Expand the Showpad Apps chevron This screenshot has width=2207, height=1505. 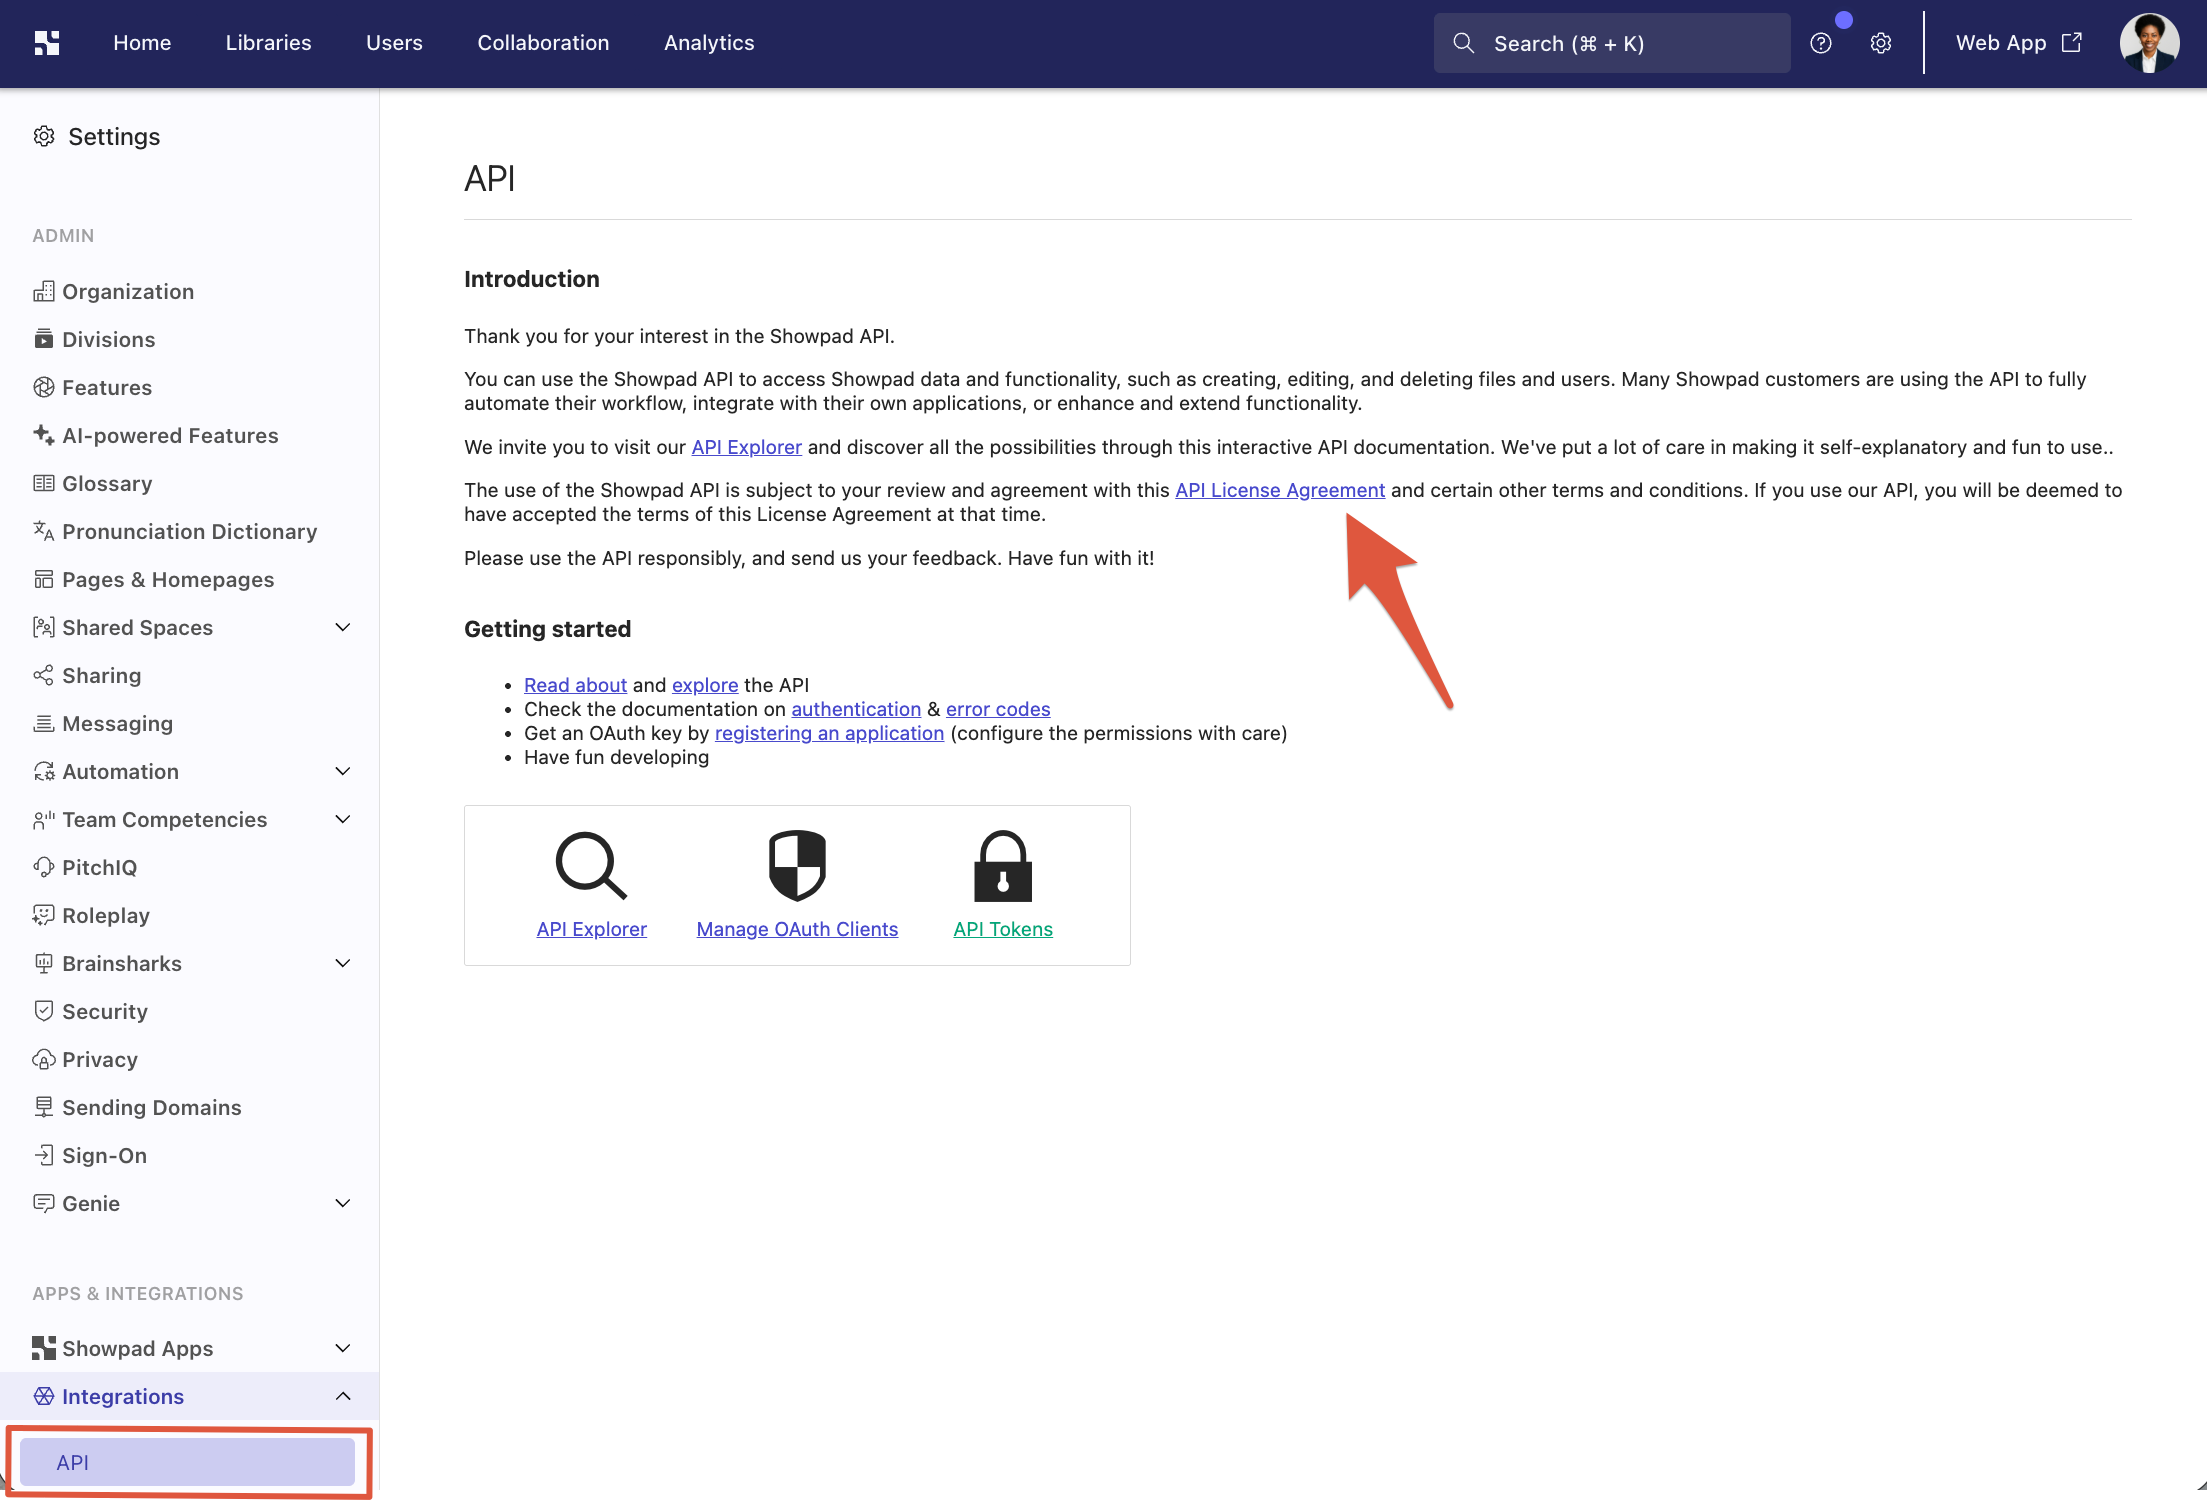click(343, 1348)
